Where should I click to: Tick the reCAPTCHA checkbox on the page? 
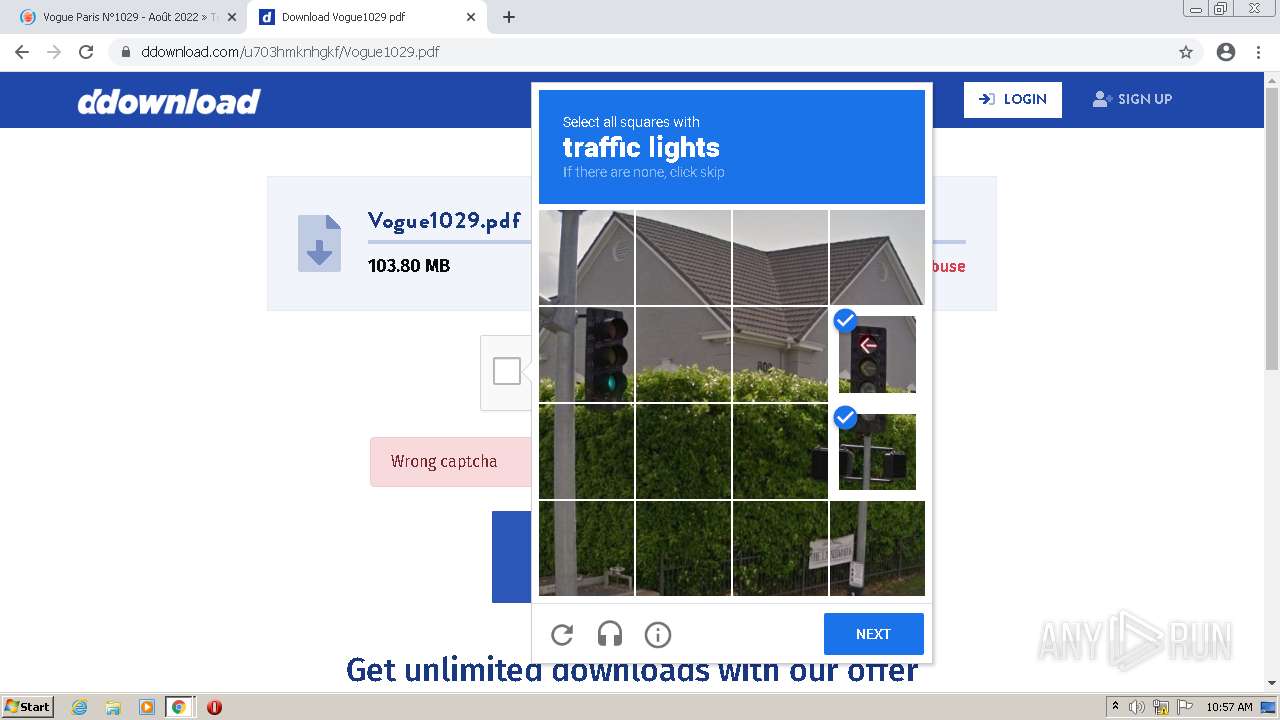tap(507, 371)
